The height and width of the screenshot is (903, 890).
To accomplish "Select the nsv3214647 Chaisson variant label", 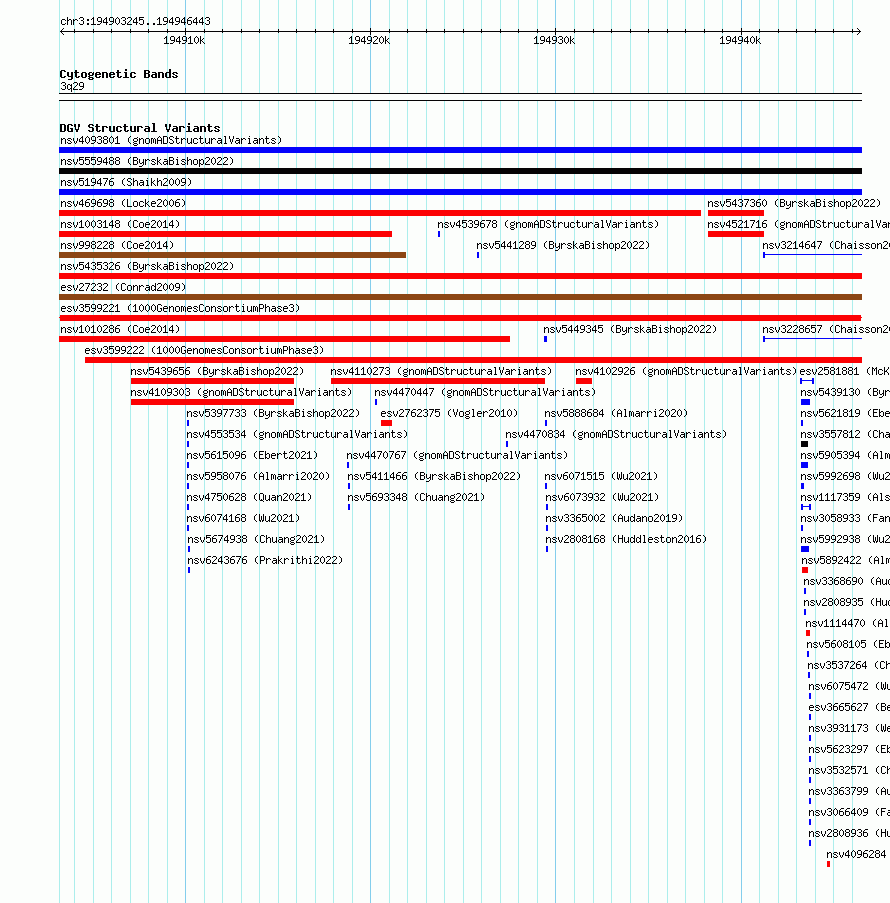I will point(826,245).
